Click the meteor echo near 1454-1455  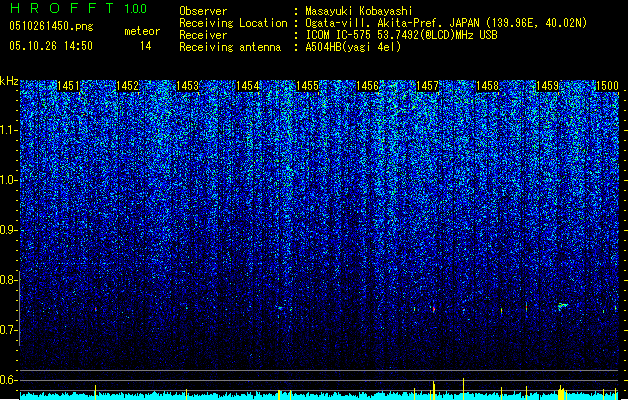(x=280, y=308)
